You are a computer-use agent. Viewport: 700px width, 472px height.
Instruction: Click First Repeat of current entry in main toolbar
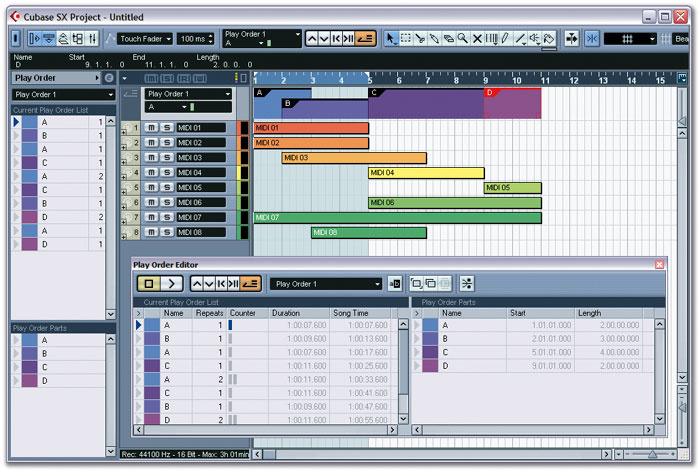336,39
